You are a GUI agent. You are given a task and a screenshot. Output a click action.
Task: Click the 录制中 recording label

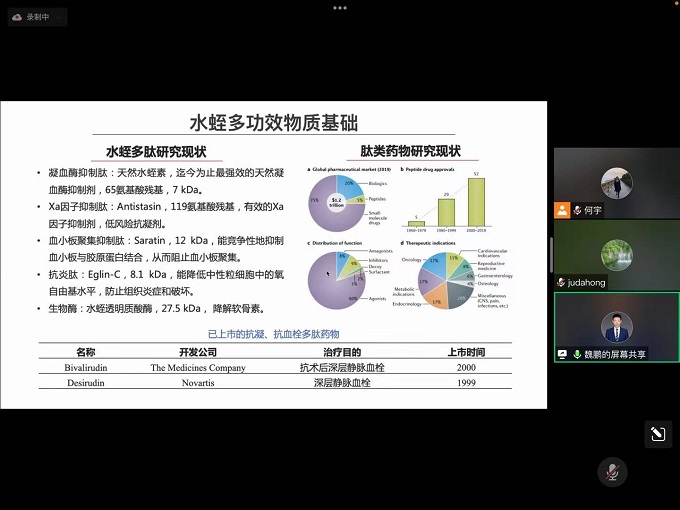[x=39, y=17]
